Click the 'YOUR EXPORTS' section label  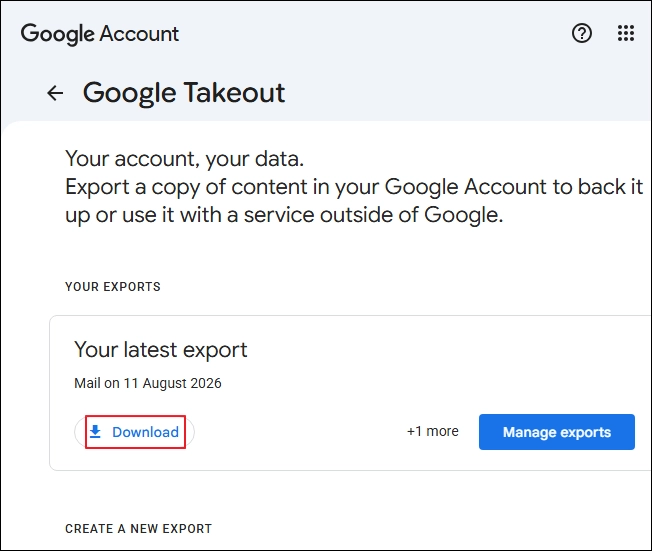(x=113, y=287)
